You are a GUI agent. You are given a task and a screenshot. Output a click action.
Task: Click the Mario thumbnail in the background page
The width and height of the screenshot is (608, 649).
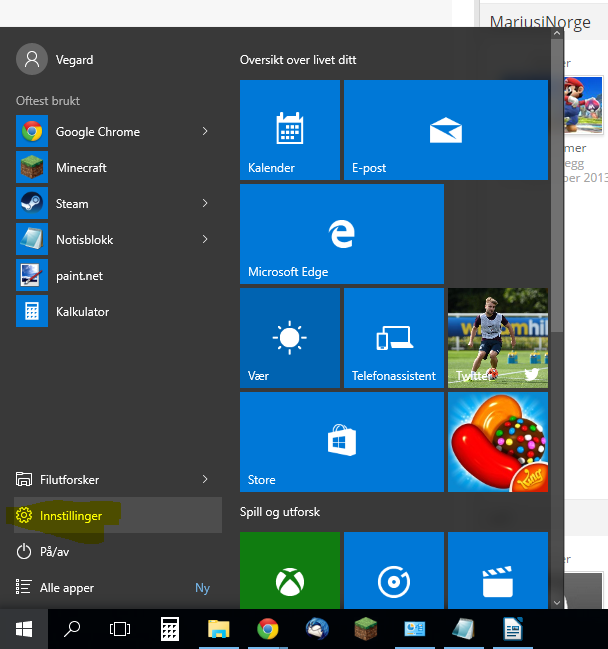(583, 105)
